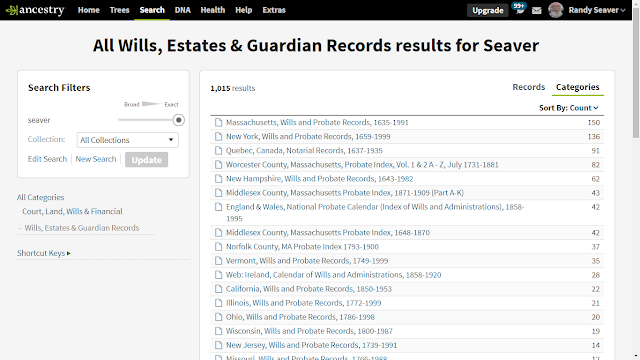Open New York, Wills and Probate Records, 1659-1999
Viewport: 640px width, 360px height.
pyautogui.click(x=308, y=136)
